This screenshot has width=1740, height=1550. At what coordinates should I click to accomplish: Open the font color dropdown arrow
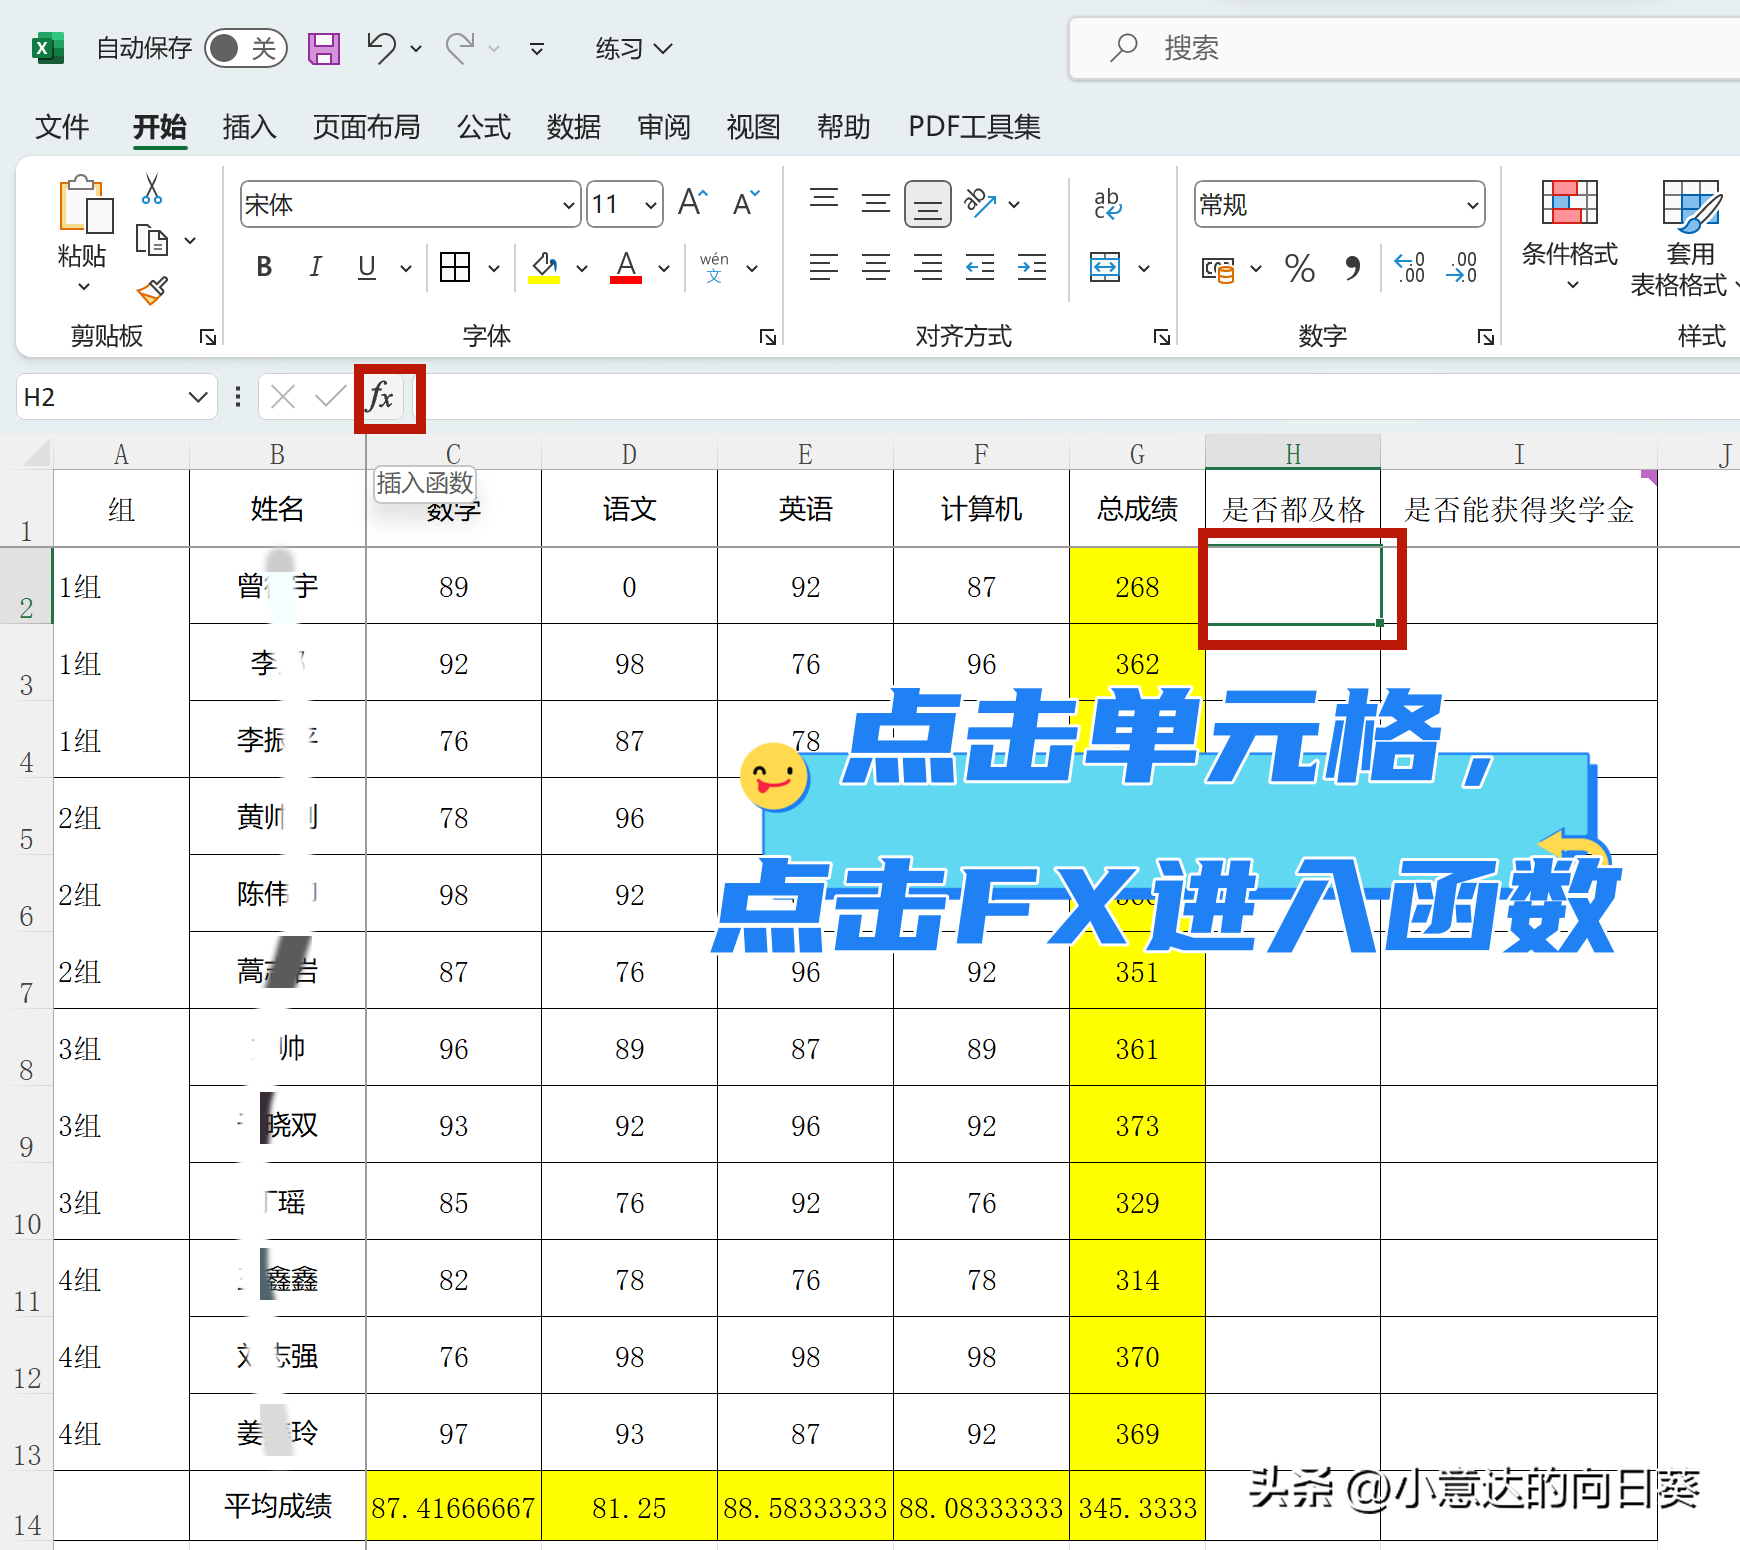tap(663, 268)
